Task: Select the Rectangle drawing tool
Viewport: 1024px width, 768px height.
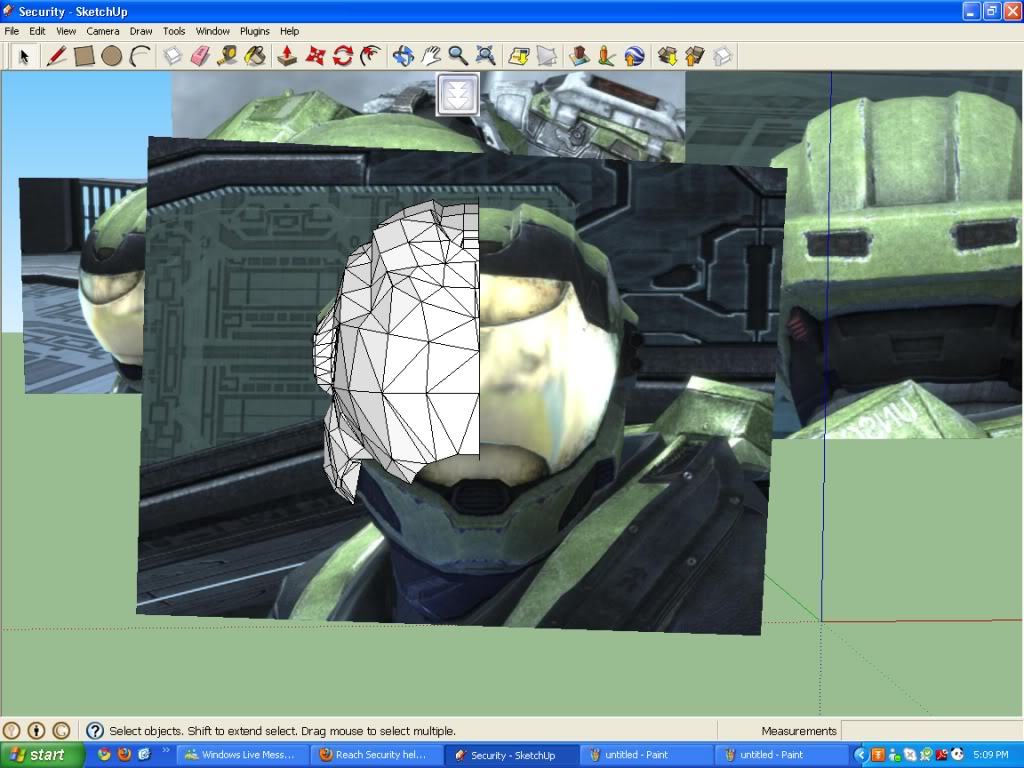Action: [x=84, y=56]
